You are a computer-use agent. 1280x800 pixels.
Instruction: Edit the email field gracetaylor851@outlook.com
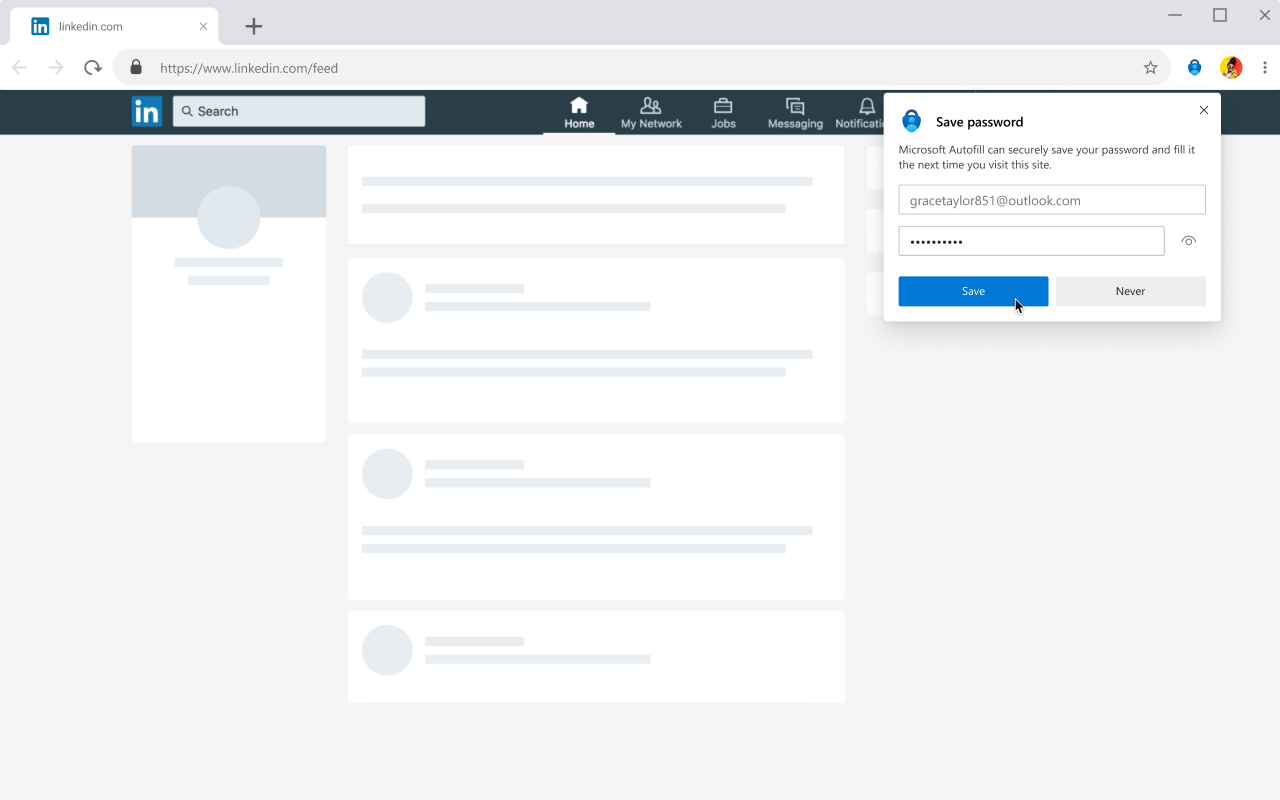(1052, 200)
